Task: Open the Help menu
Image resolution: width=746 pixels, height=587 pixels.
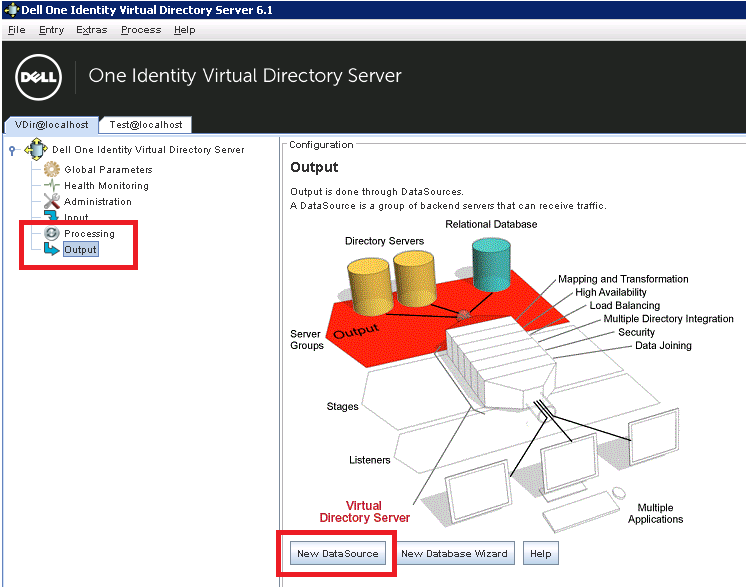Action: (185, 30)
